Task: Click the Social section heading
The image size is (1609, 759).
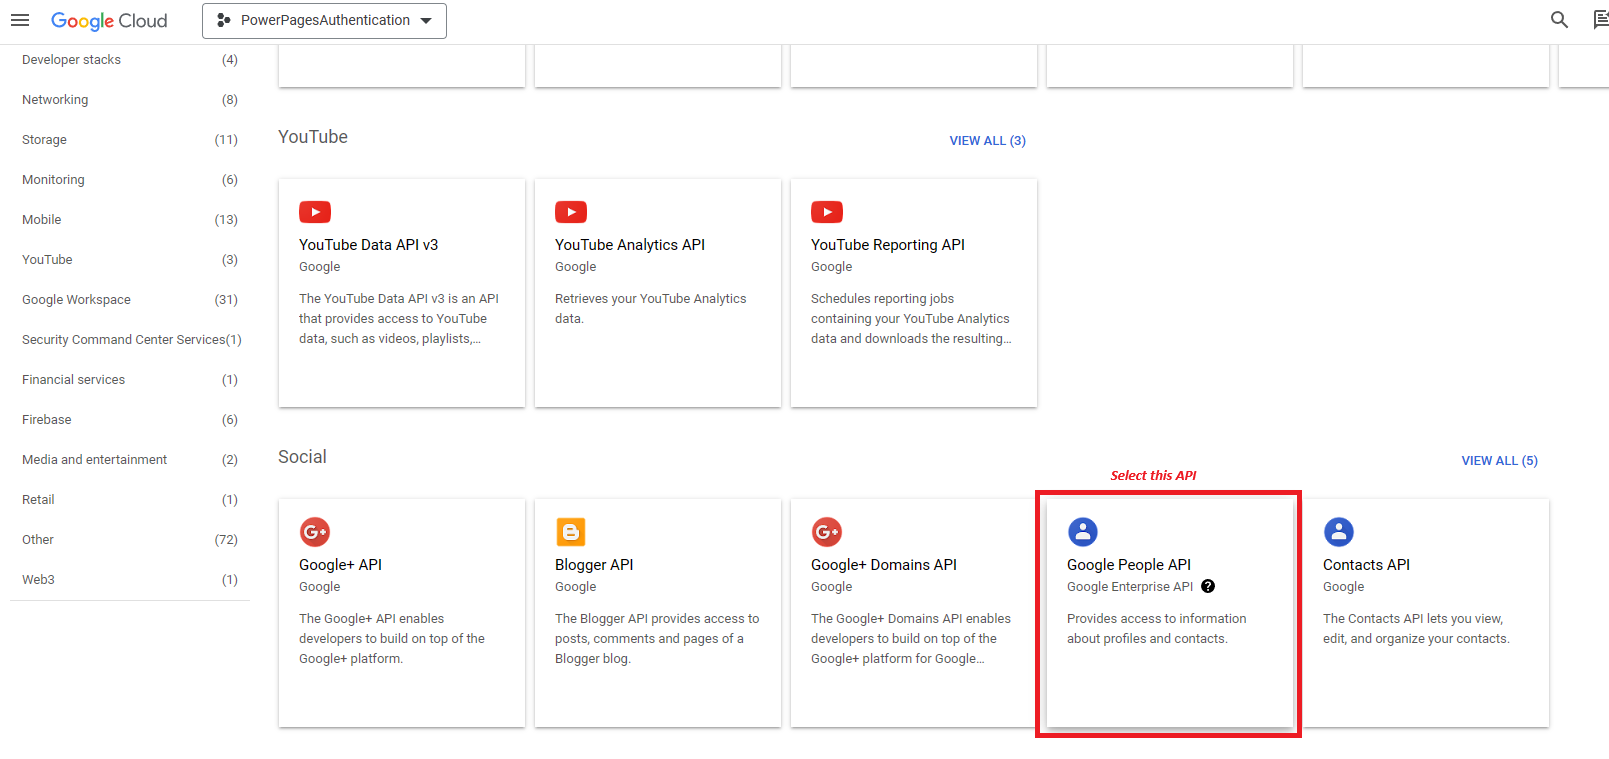Action: click(x=302, y=457)
